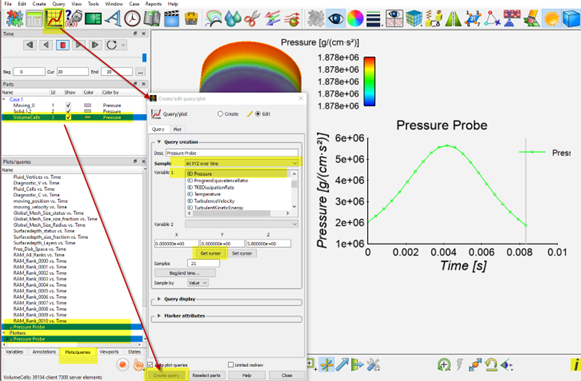The height and width of the screenshot is (381, 581).
Task: Open the flipbook animation icon
Action: (152, 18)
